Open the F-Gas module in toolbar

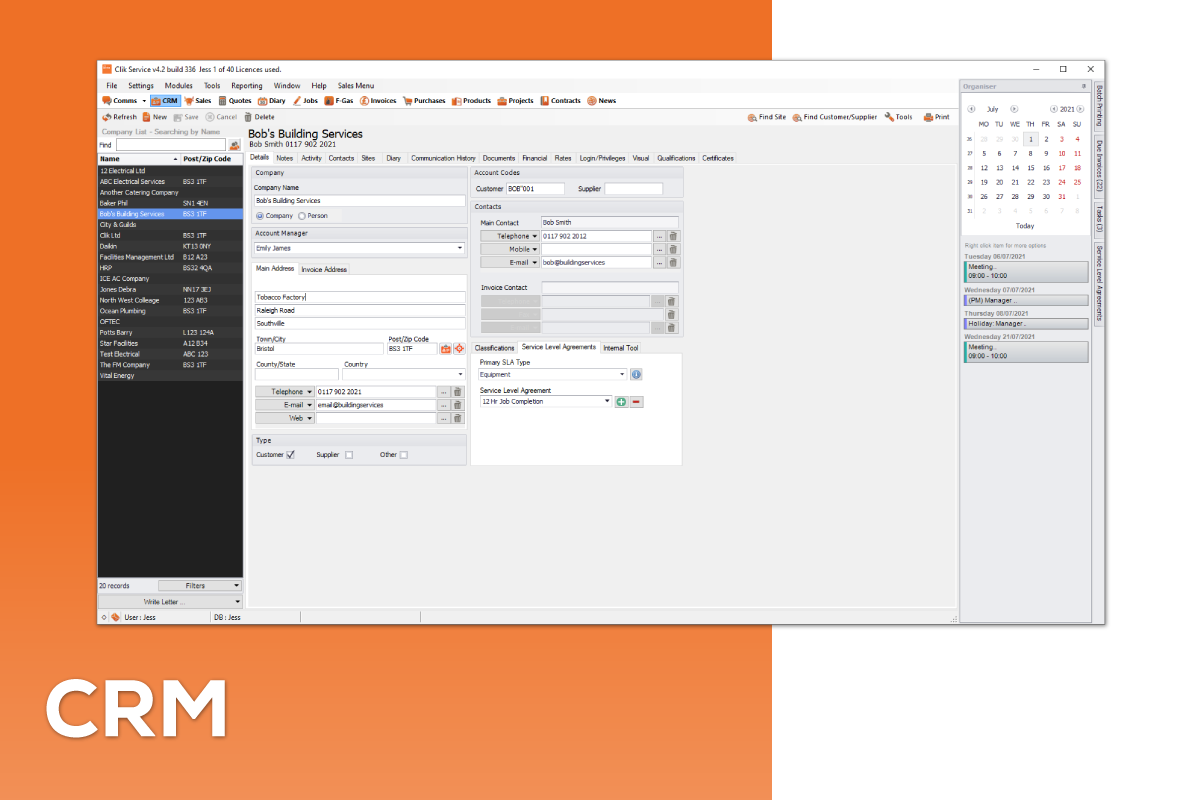pos(339,101)
